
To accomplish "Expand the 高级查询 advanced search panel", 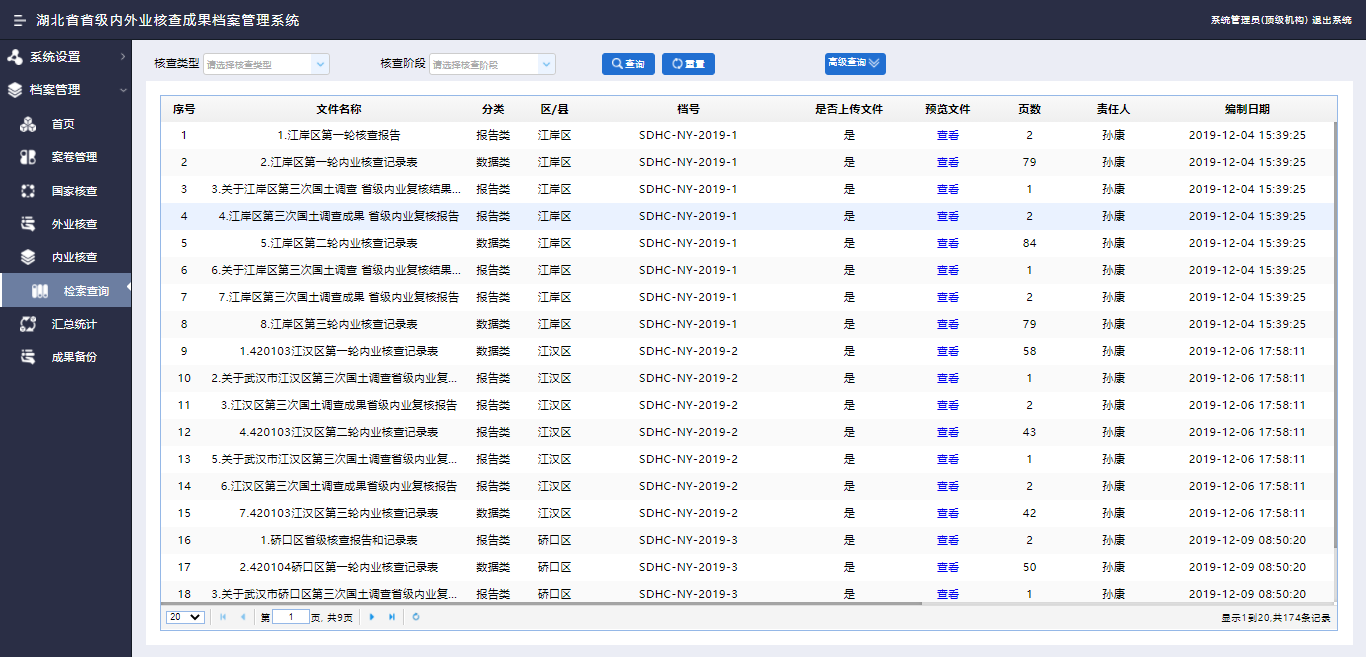I will (855, 63).
